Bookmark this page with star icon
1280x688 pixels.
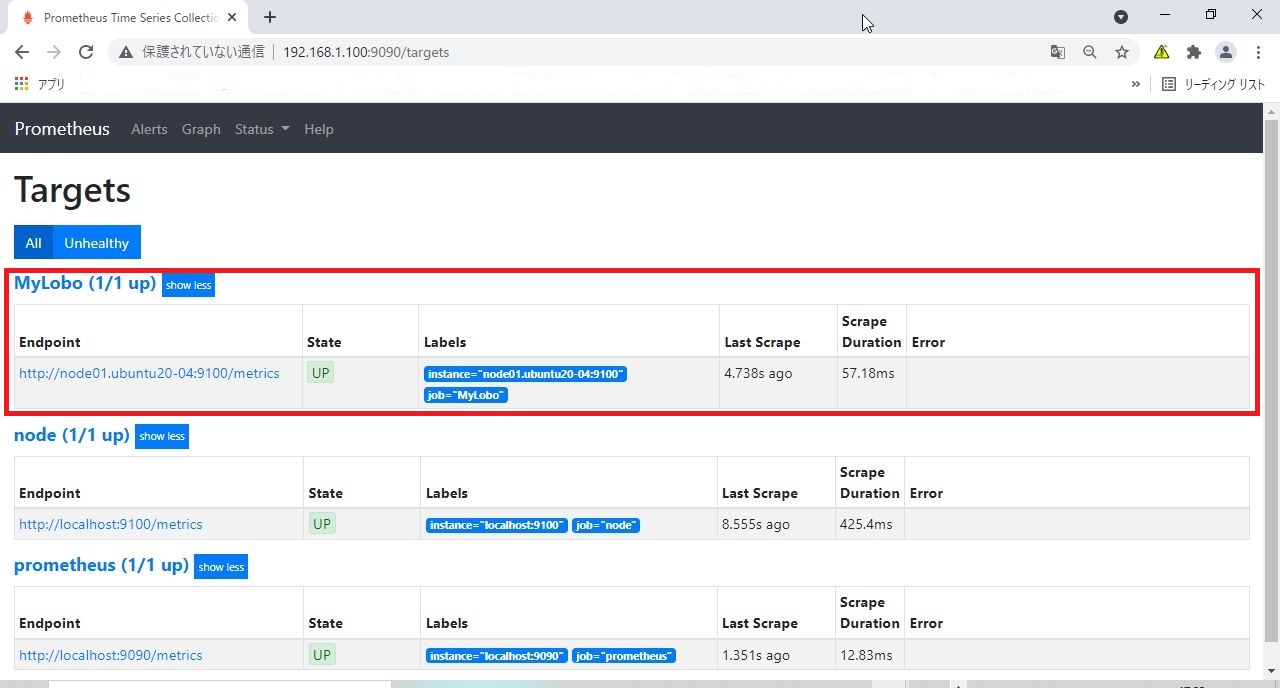[x=1122, y=52]
